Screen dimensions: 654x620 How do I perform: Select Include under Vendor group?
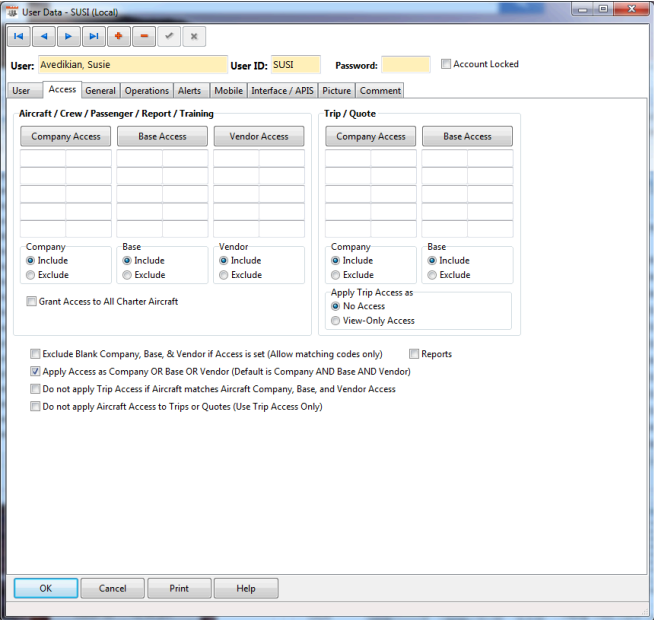tap(224, 261)
